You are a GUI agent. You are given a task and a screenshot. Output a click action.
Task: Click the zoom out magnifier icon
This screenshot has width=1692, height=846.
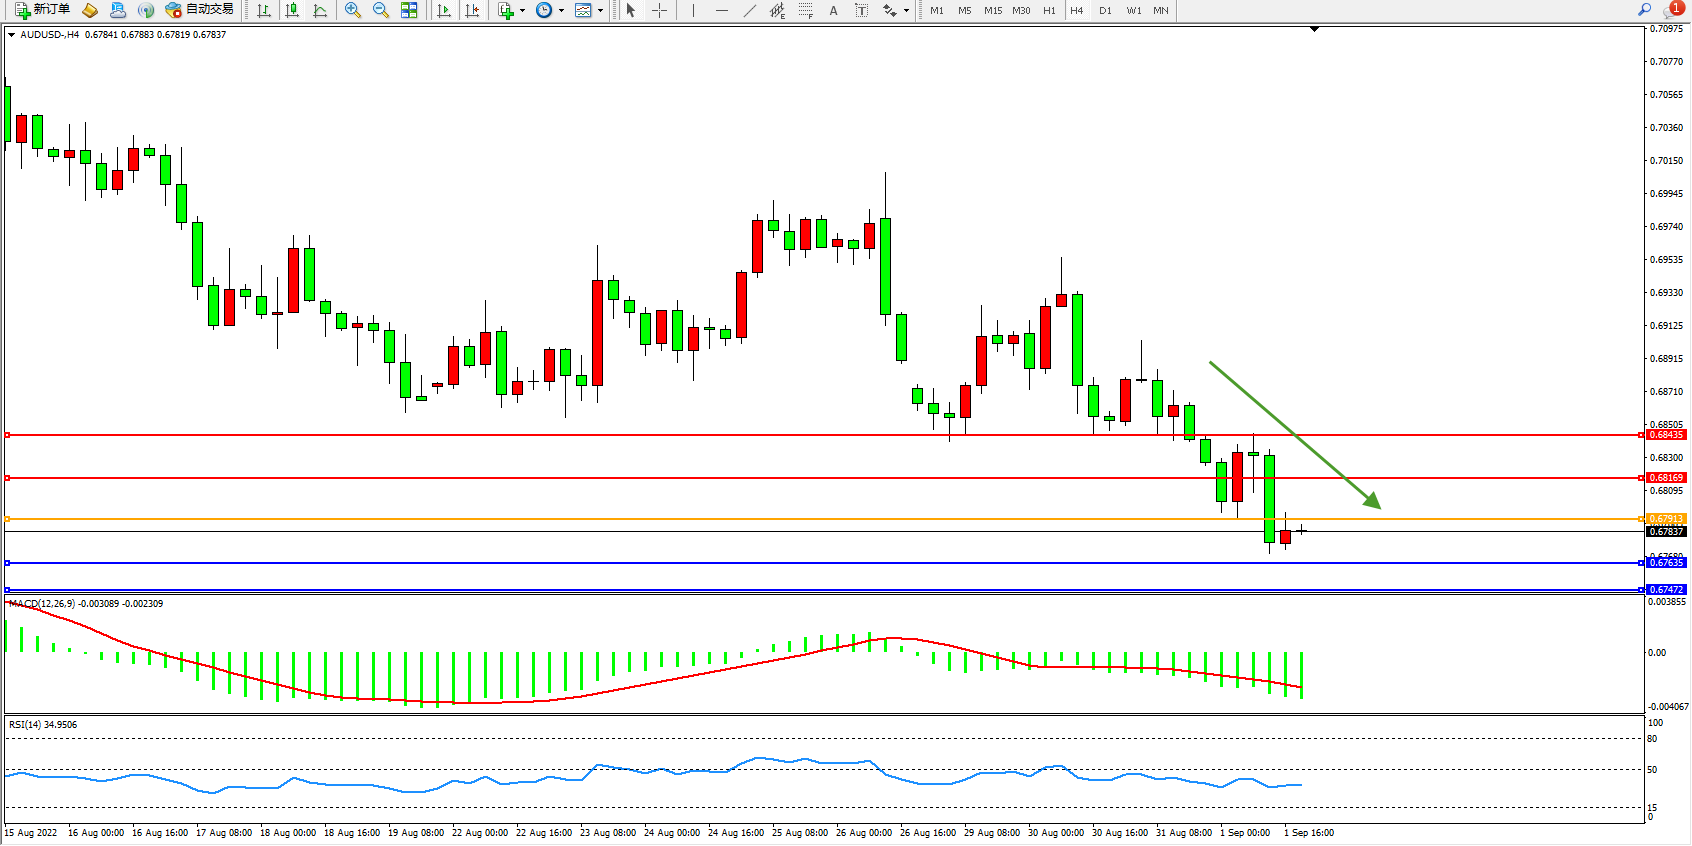pyautogui.click(x=380, y=10)
